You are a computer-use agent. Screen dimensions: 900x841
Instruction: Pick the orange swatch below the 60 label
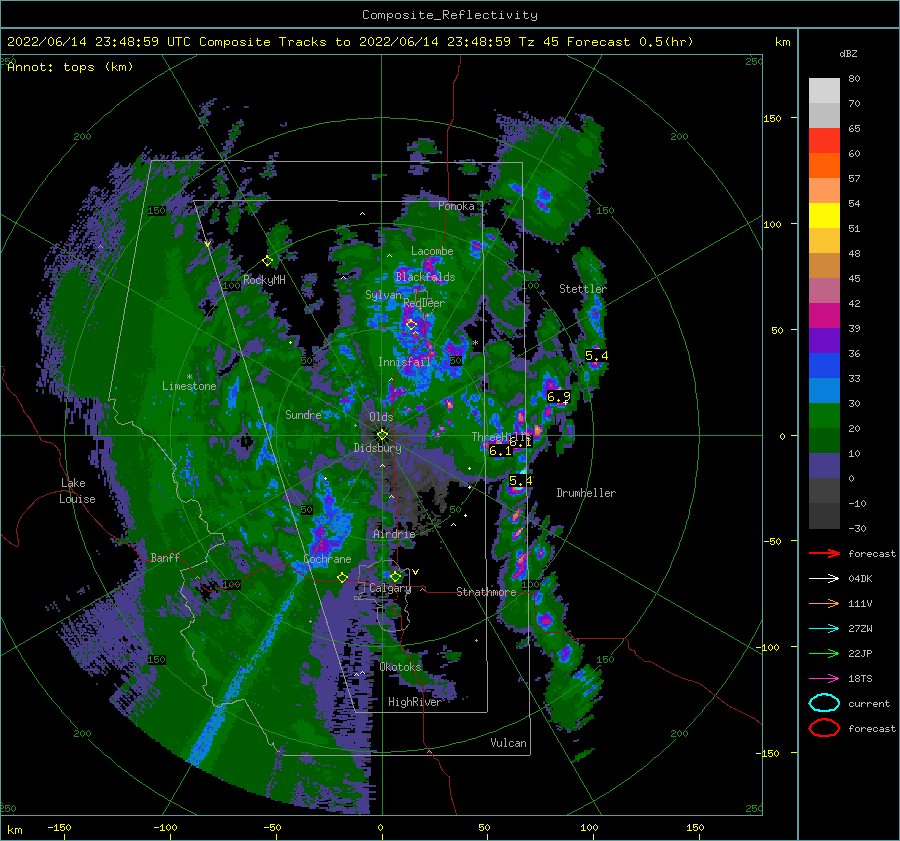824,166
